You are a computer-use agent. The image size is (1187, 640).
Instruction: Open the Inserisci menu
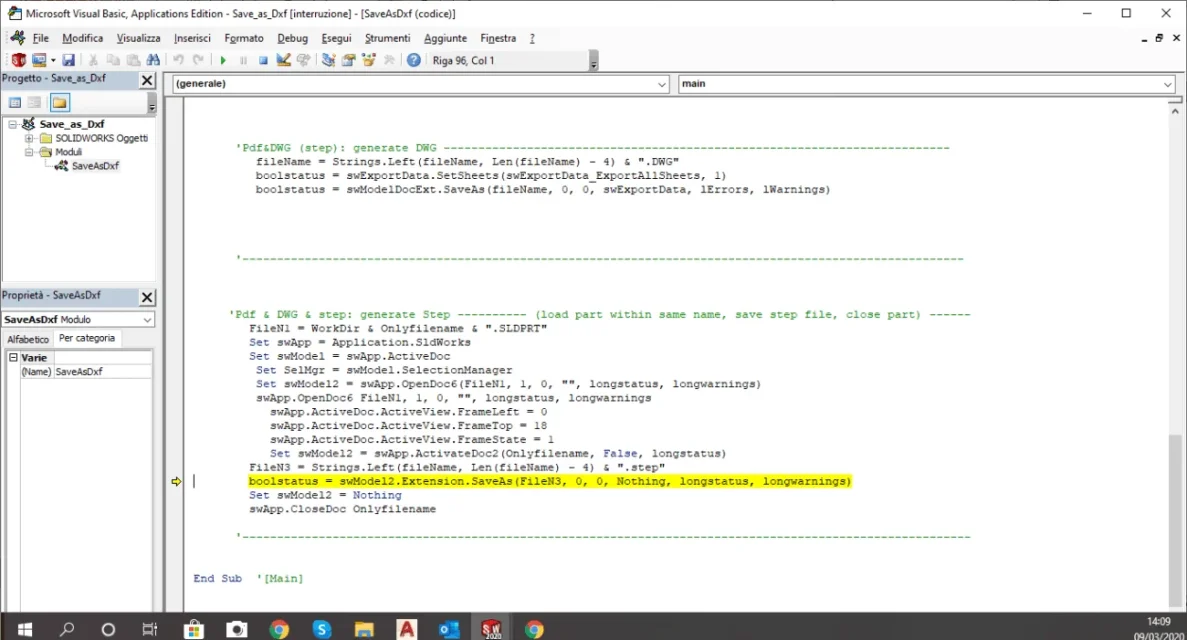[192, 38]
